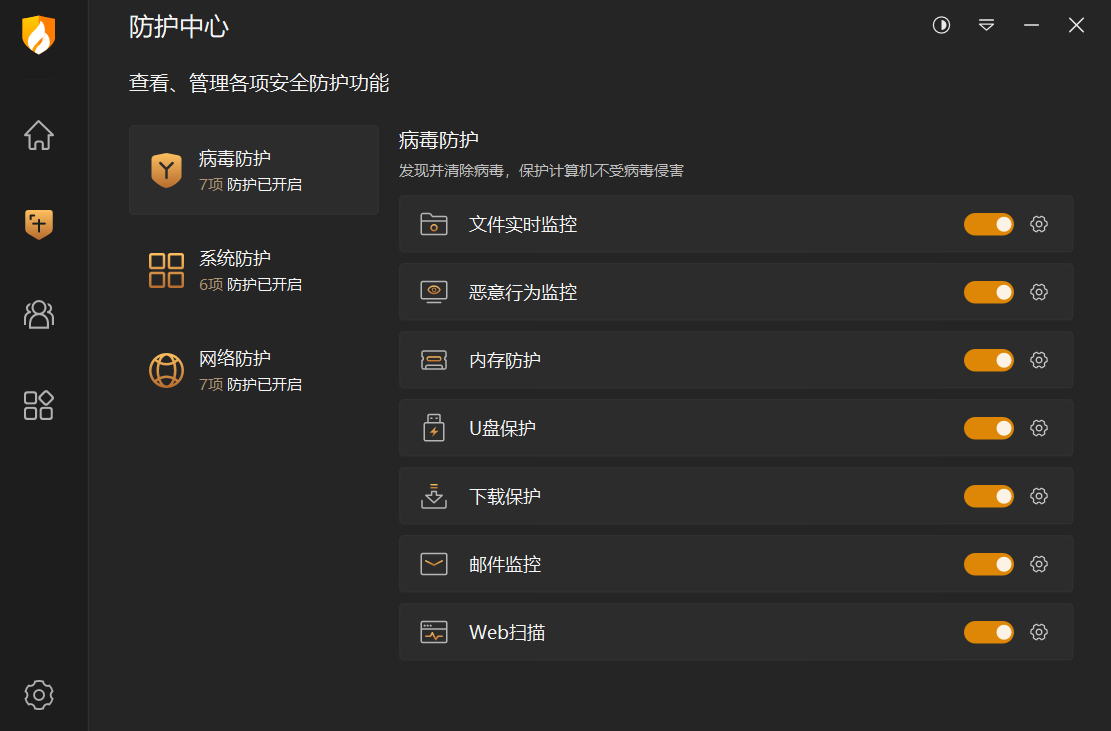Switch to the 系统防护 category
This screenshot has height=731, width=1111.
253,270
